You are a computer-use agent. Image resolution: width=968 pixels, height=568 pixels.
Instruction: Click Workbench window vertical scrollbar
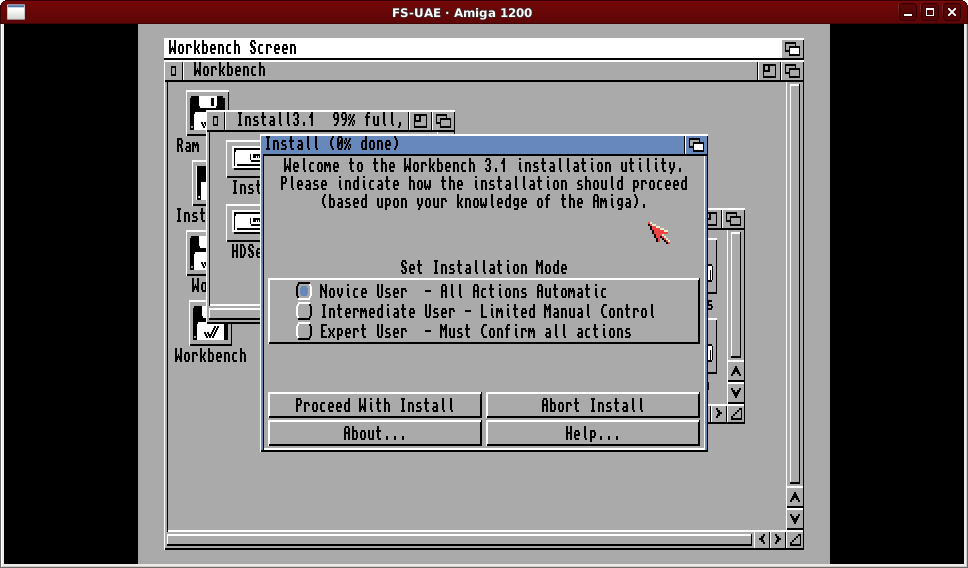click(x=795, y=283)
